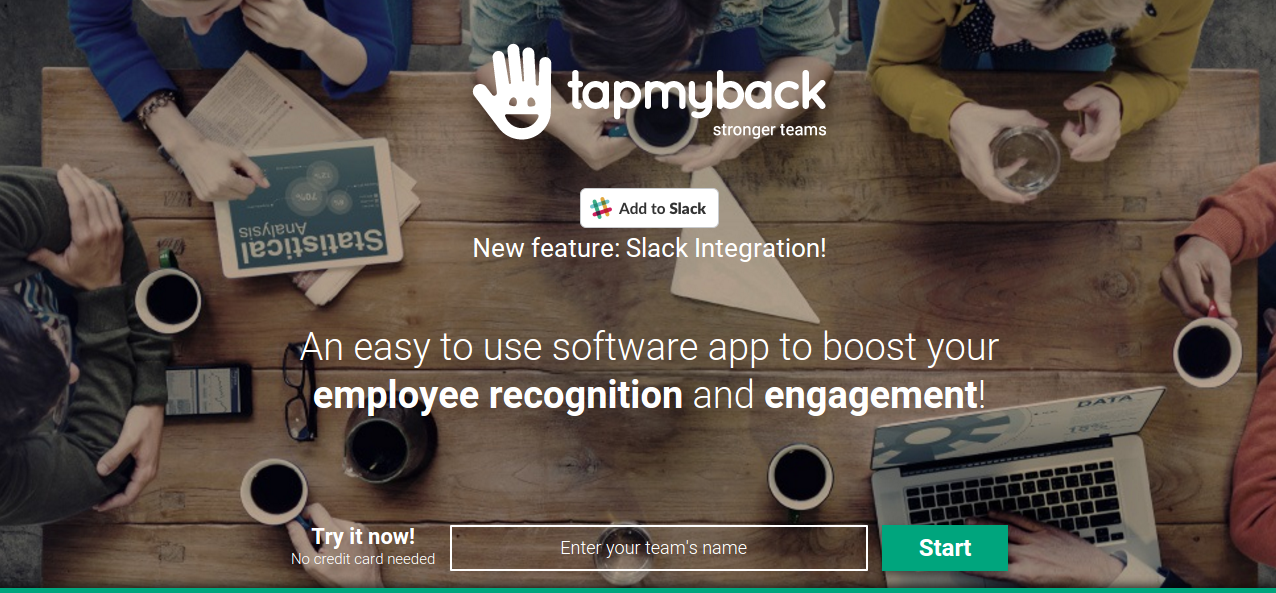Click the Add to Slack button
Image resolution: width=1276 pixels, height=593 pixels.
tap(649, 208)
